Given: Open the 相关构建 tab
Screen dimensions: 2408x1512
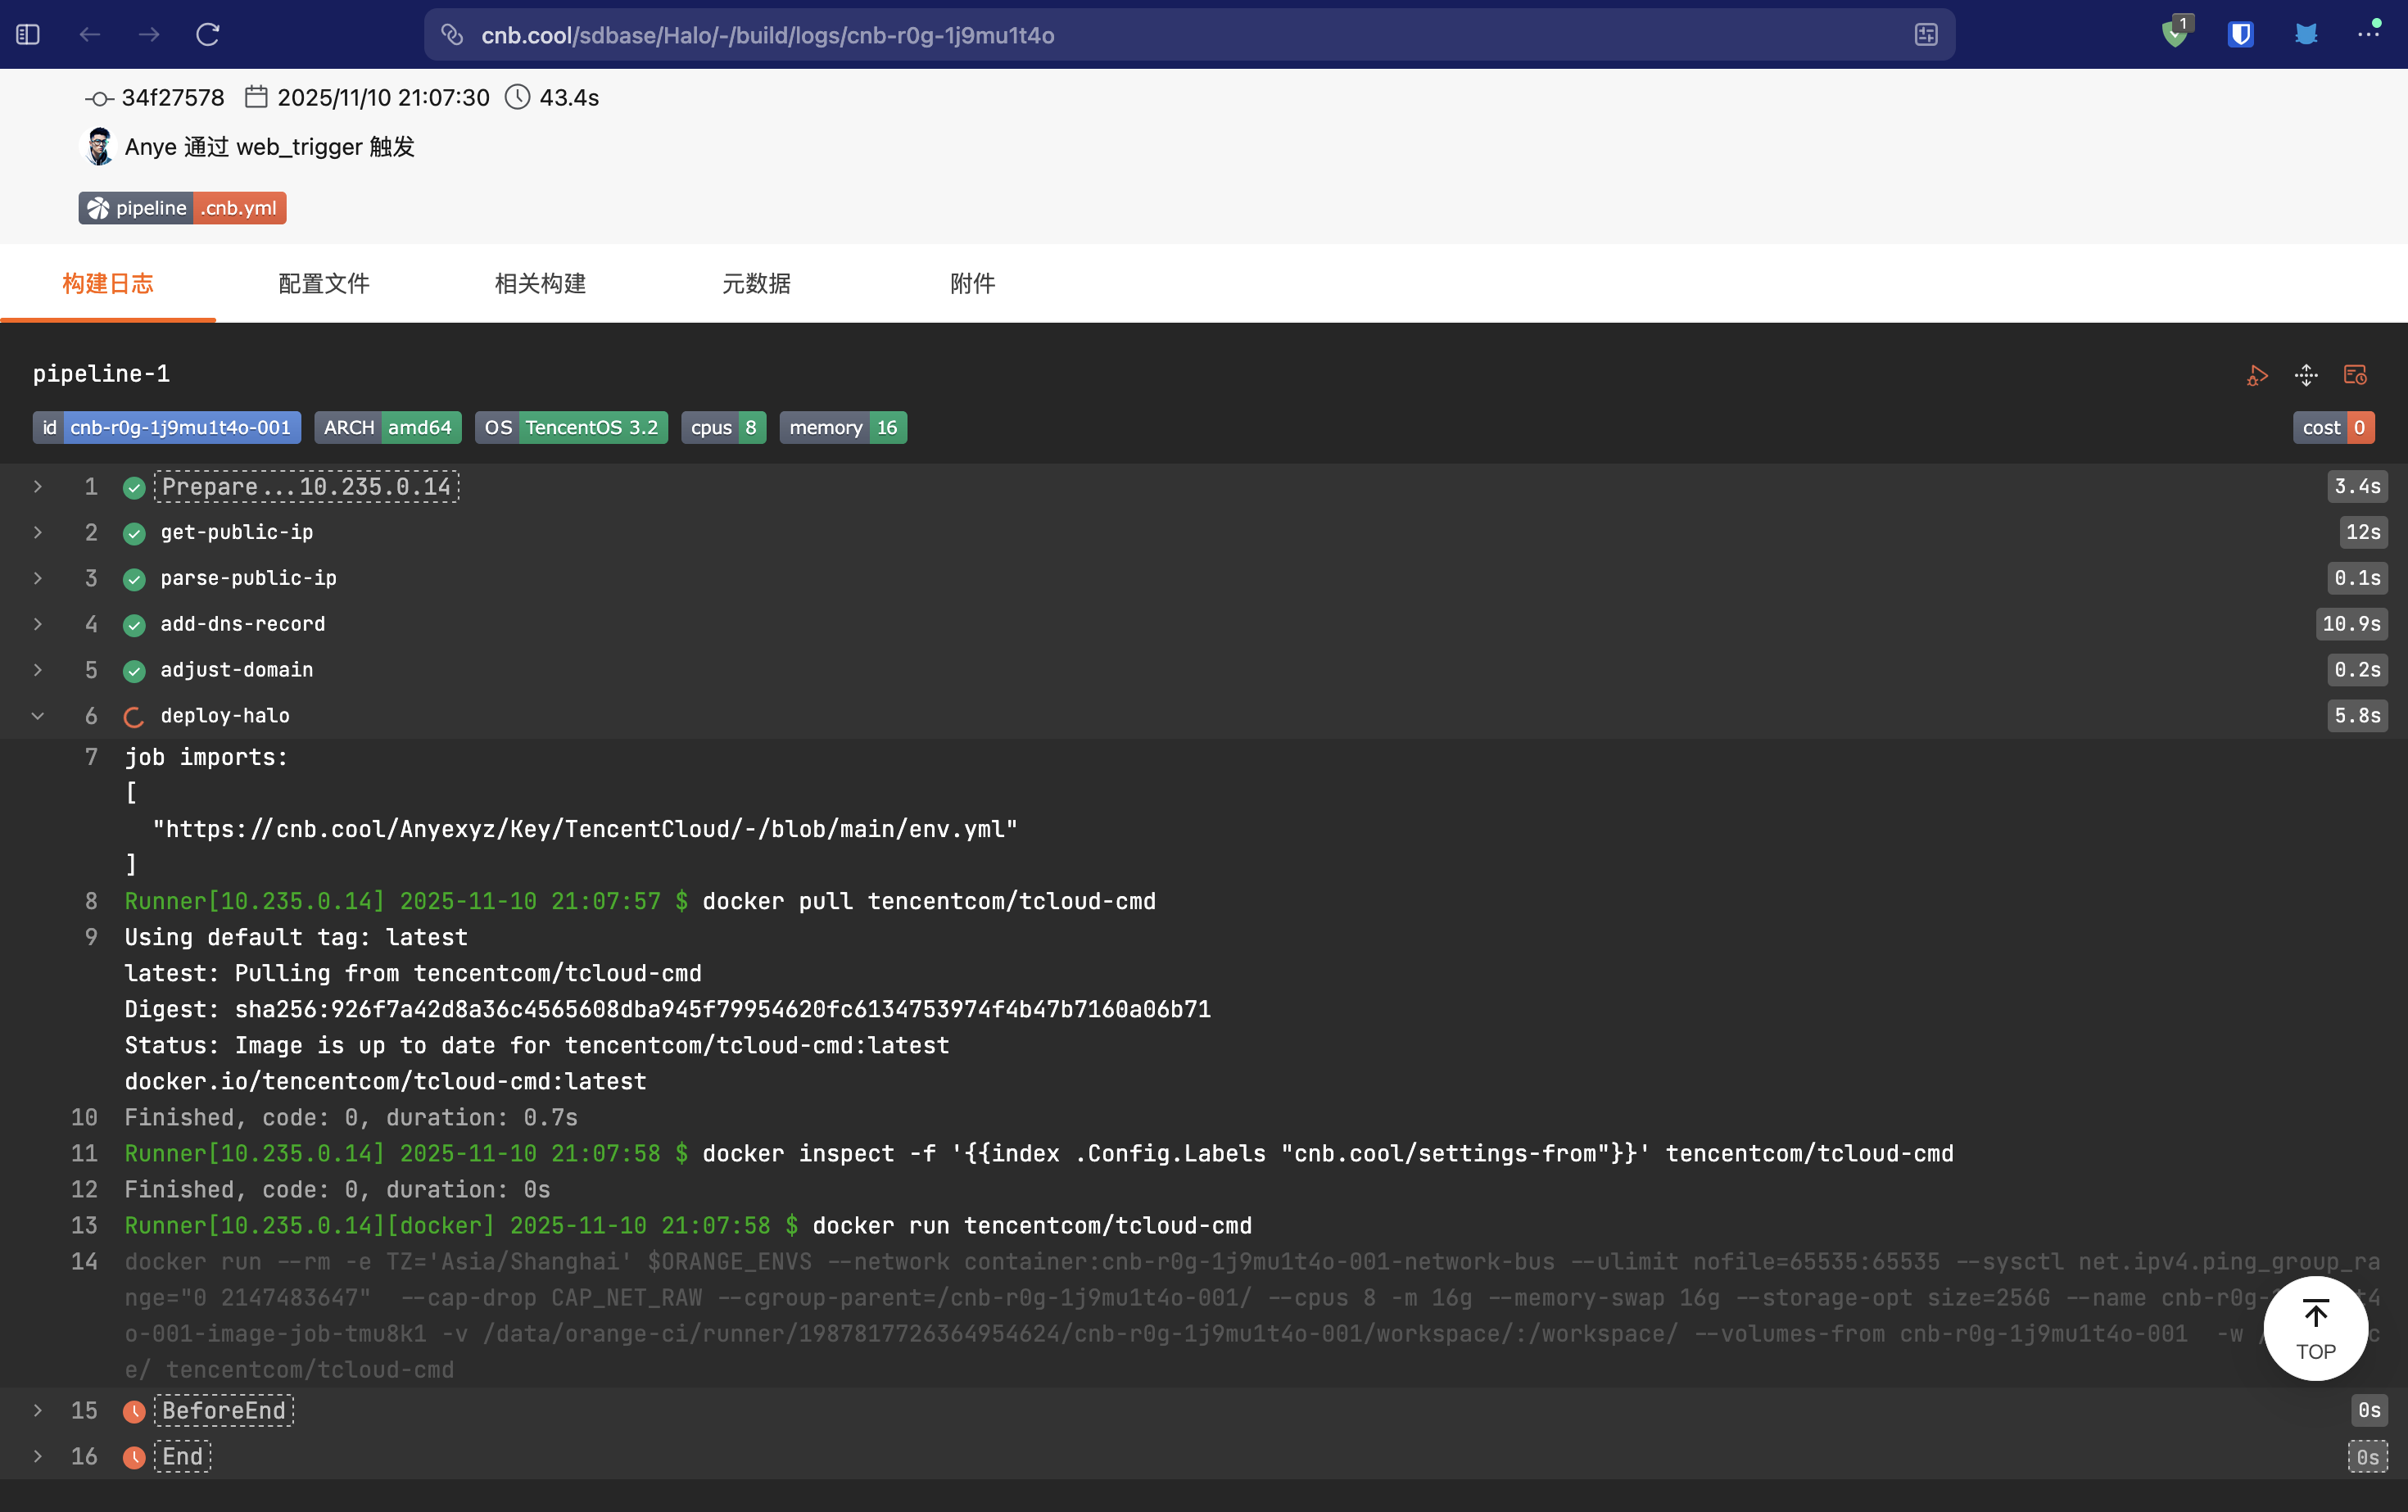Looking at the screenshot, I should click(x=540, y=283).
